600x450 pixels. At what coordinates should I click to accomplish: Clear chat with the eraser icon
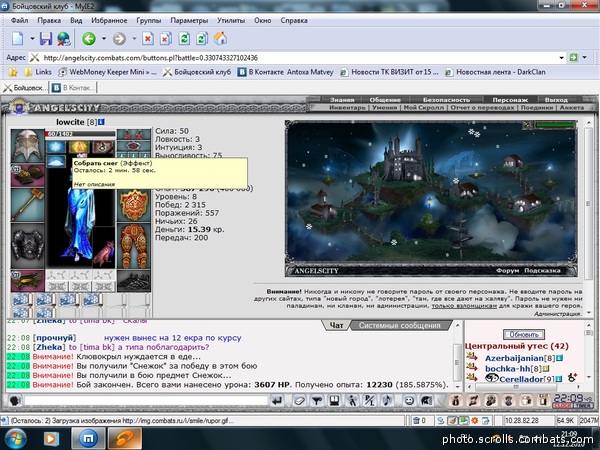tap(299, 401)
